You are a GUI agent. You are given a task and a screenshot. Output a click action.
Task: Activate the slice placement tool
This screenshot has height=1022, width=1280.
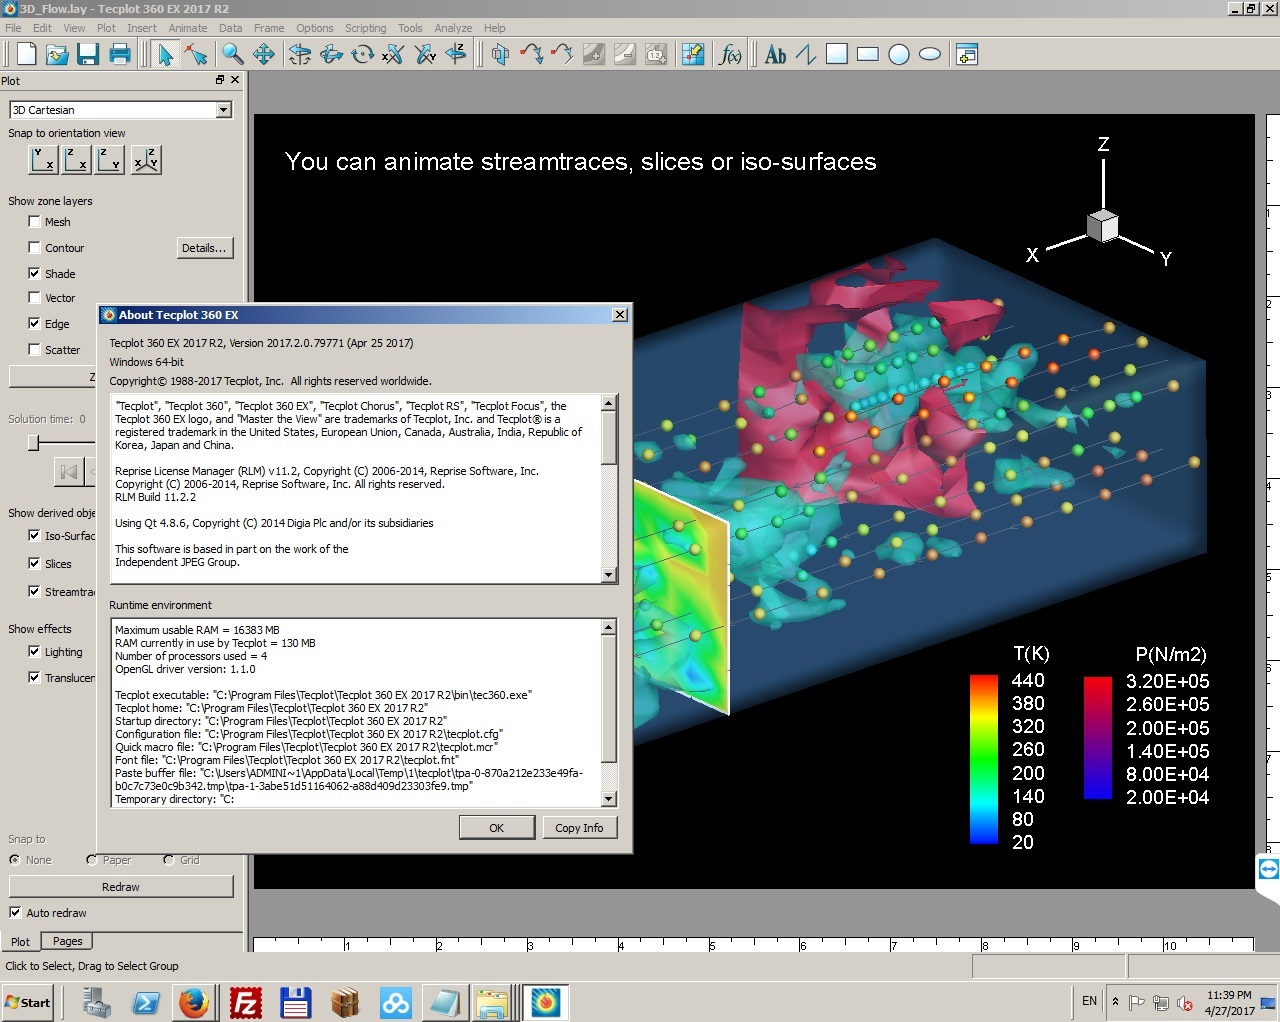500,55
